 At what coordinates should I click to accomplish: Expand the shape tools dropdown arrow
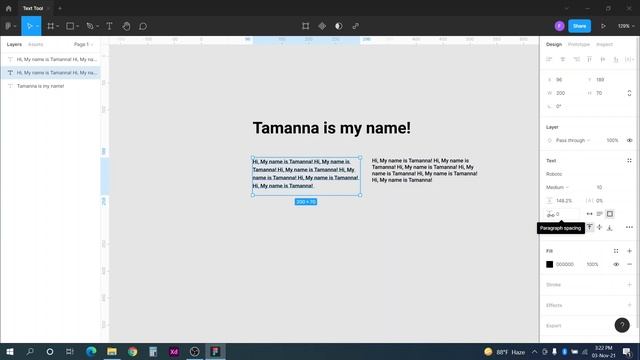[77, 26]
